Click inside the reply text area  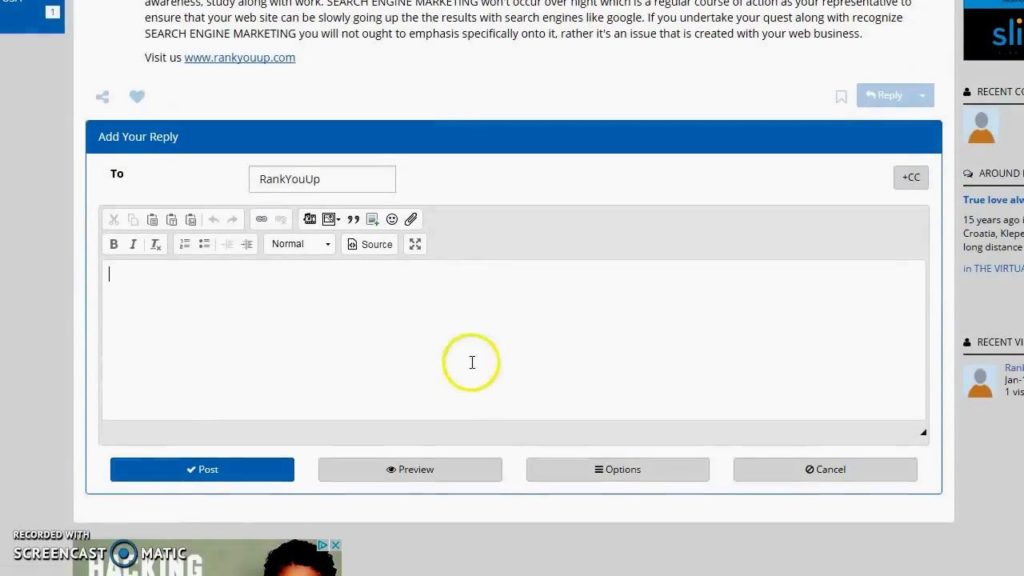(513, 340)
